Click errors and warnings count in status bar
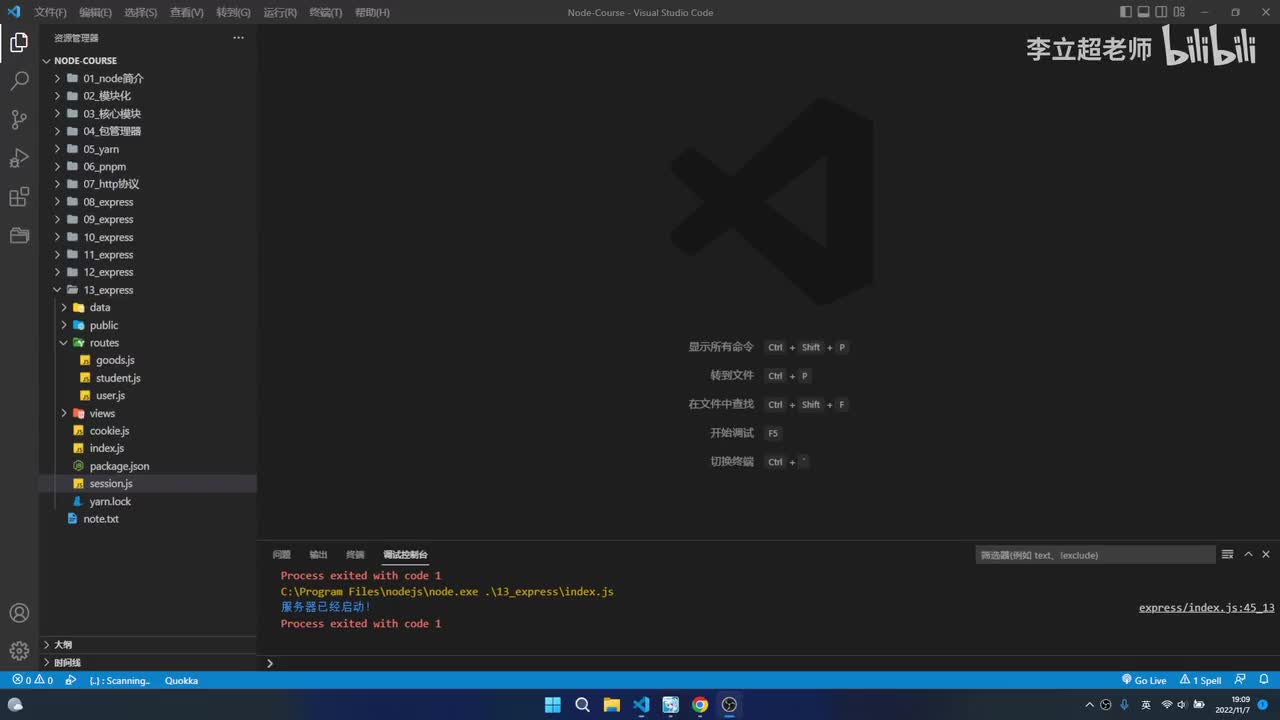Image resolution: width=1280 pixels, height=720 pixels. click(x=33, y=680)
